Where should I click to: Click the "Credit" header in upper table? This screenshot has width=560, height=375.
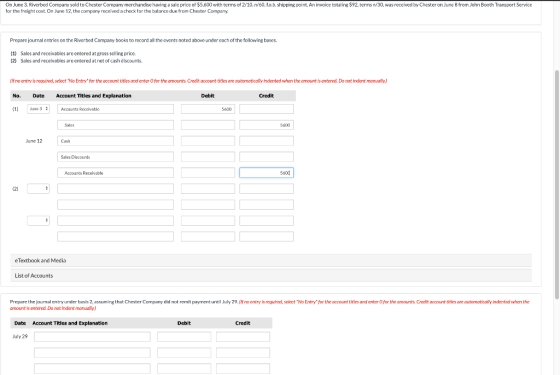pos(266,96)
